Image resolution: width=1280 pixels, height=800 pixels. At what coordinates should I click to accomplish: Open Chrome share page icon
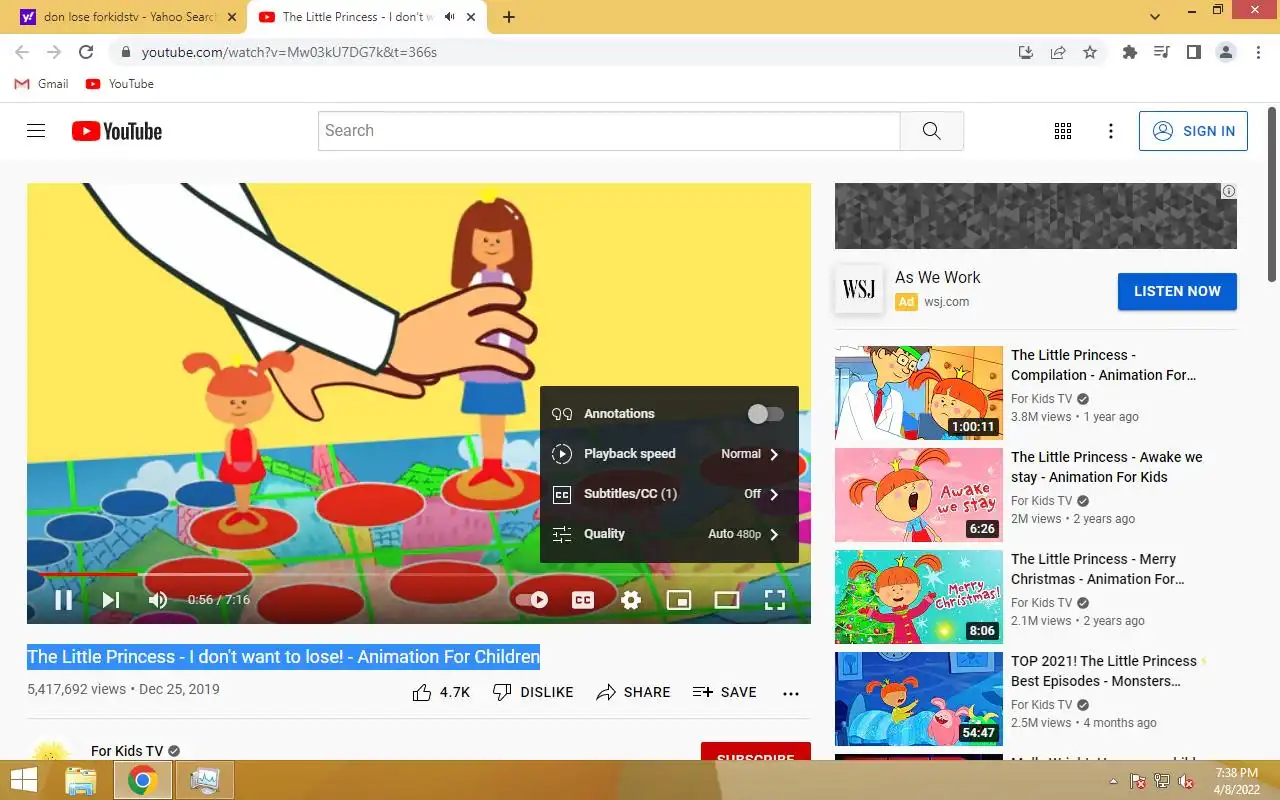[x=1058, y=52]
